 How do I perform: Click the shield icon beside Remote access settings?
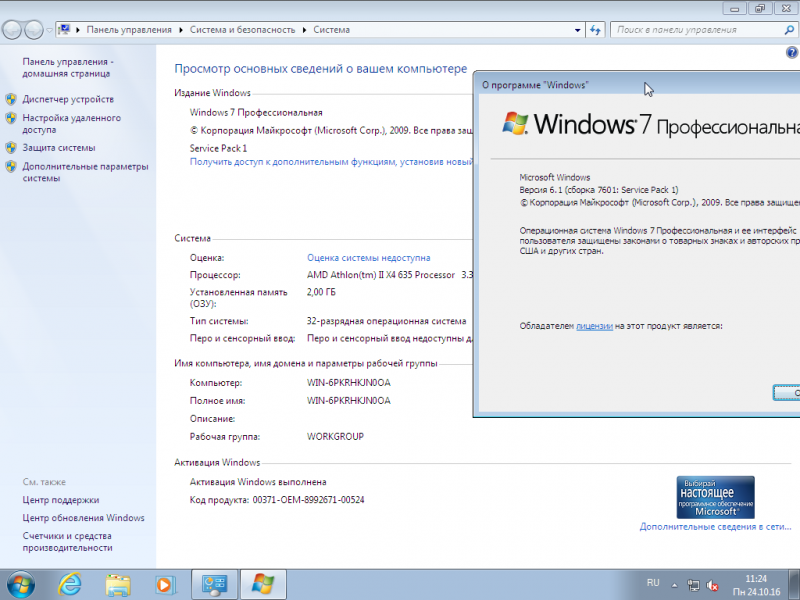(x=11, y=118)
